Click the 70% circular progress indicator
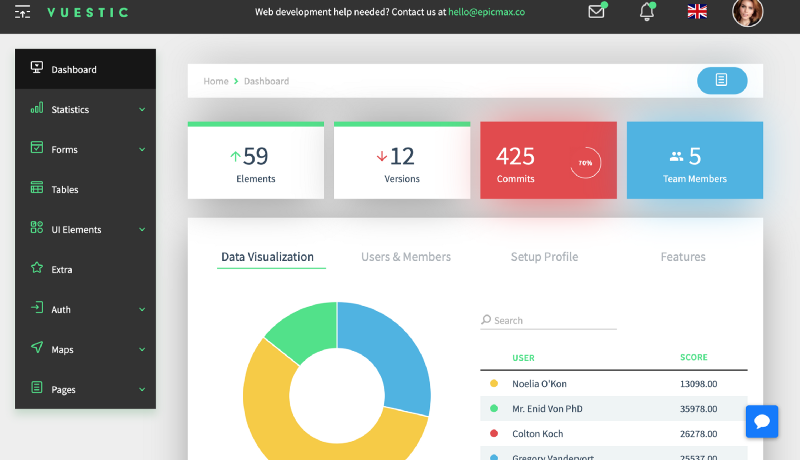Viewport: 800px width, 460px height. [x=585, y=163]
